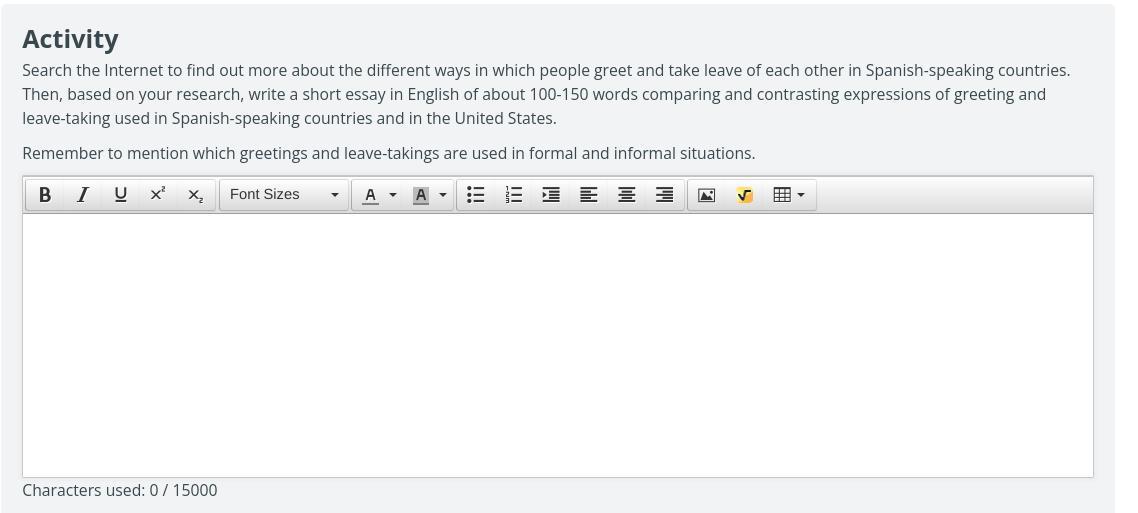Toggle underline formatting
The image size is (1138, 513).
pyautogui.click(x=120, y=194)
